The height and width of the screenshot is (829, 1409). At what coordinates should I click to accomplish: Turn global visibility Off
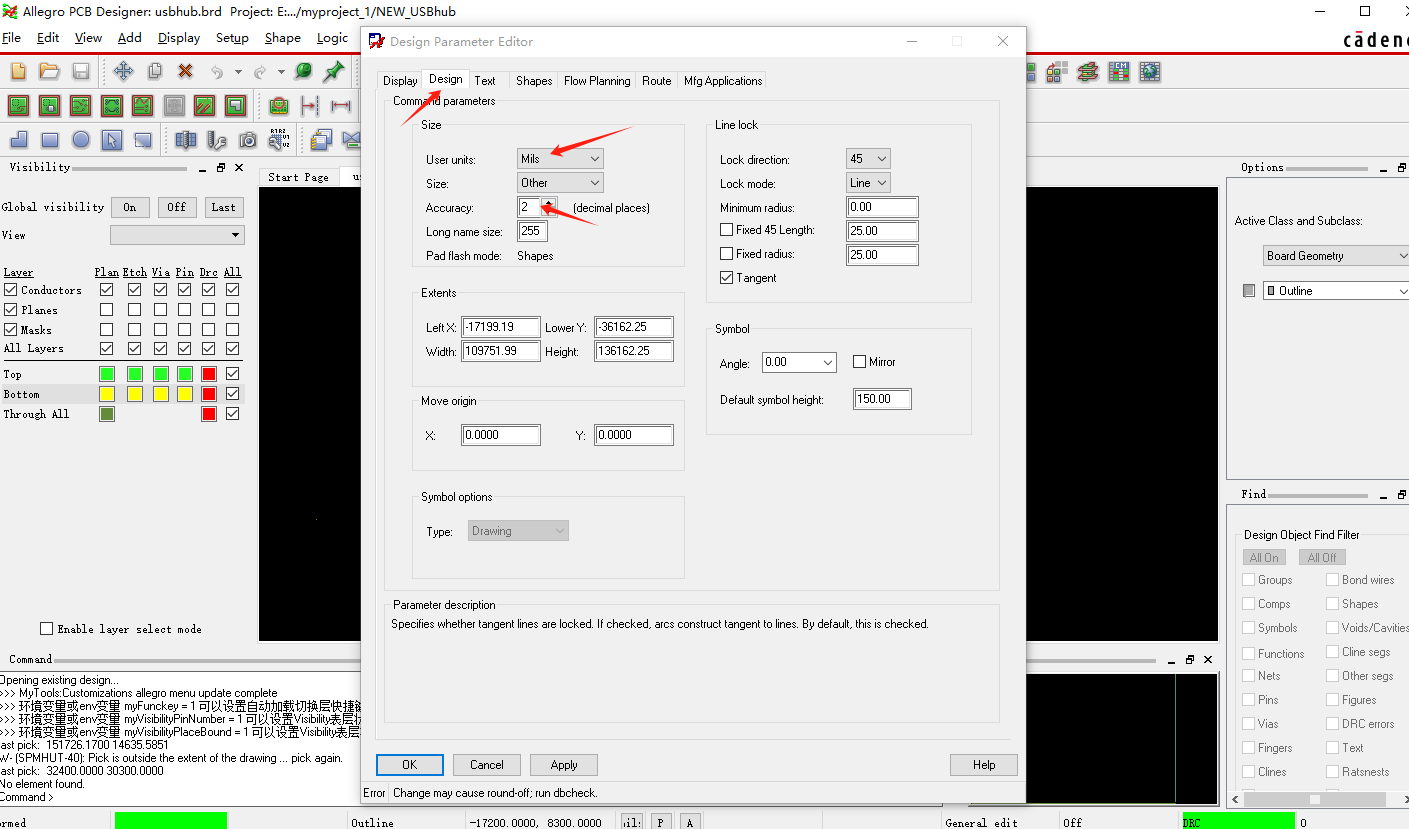[x=177, y=207]
